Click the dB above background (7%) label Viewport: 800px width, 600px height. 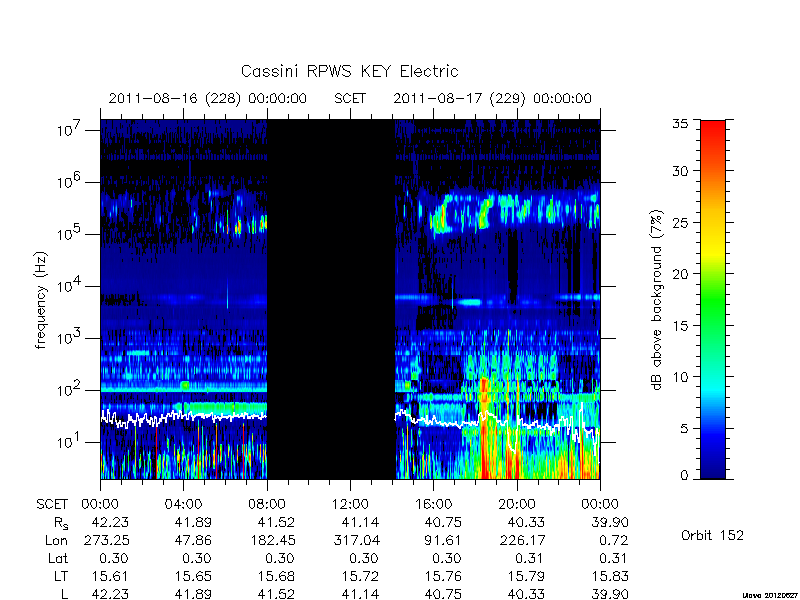658,300
